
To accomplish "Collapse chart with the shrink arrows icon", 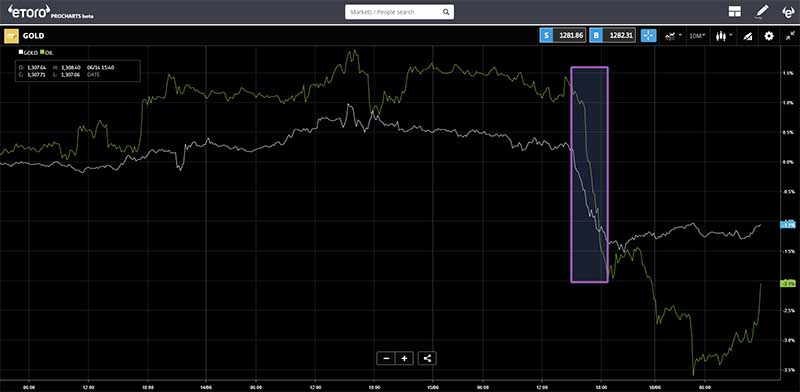I will [790, 36].
